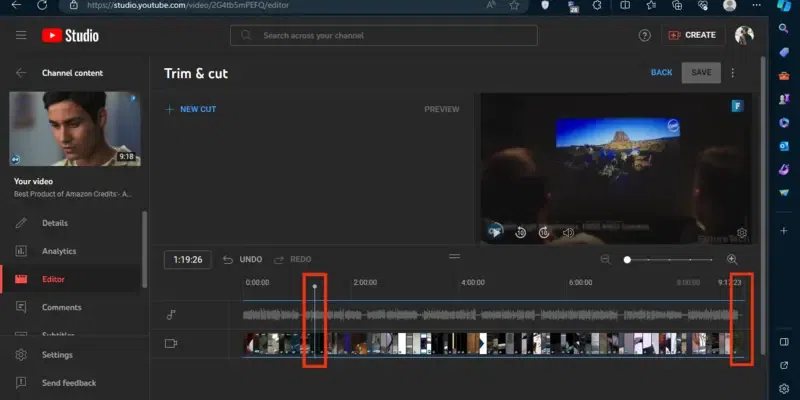This screenshot has width=800, height=400.
Task: Mute the preview volume speaker icon
Action: (x=568, y=233)
